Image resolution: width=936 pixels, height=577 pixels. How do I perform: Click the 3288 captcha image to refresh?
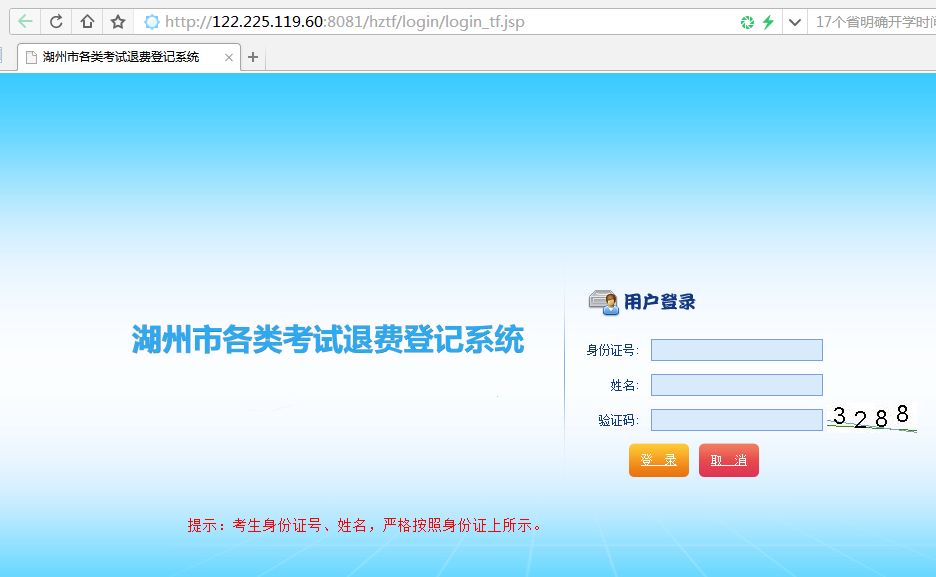coord(871,417)
